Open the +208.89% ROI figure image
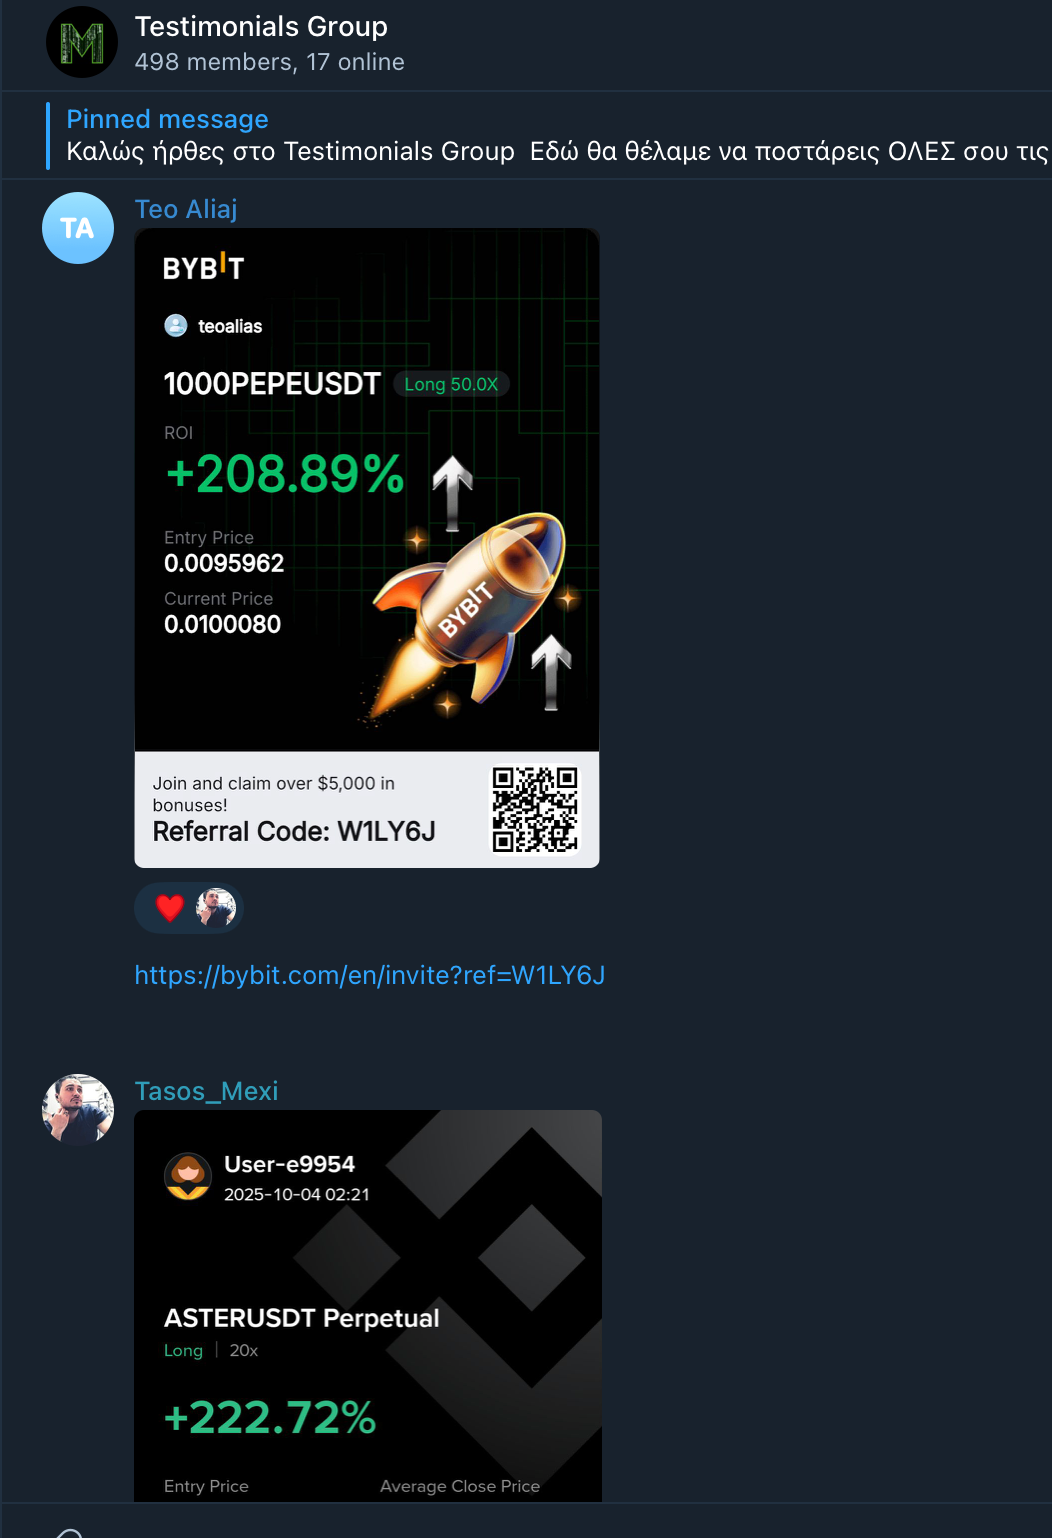Screen dimensions: 1052x1538 coord(285,473)
